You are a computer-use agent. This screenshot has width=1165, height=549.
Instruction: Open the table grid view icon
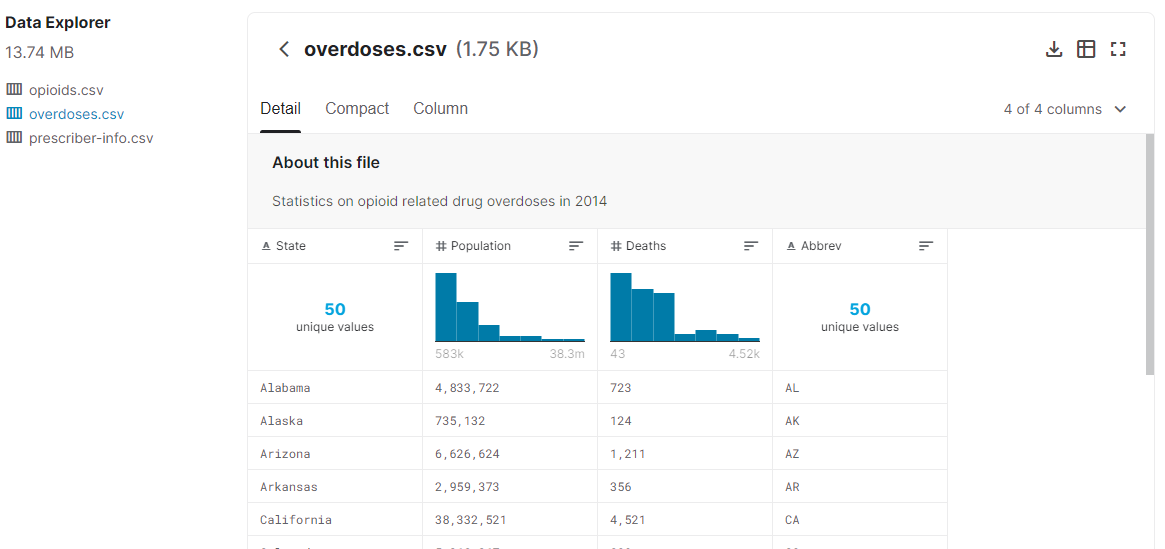[1086, 50]
